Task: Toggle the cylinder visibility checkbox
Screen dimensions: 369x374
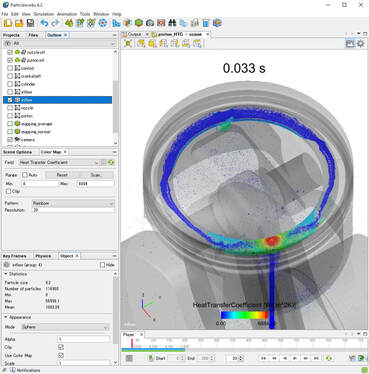Action: (x=10, y=84)
